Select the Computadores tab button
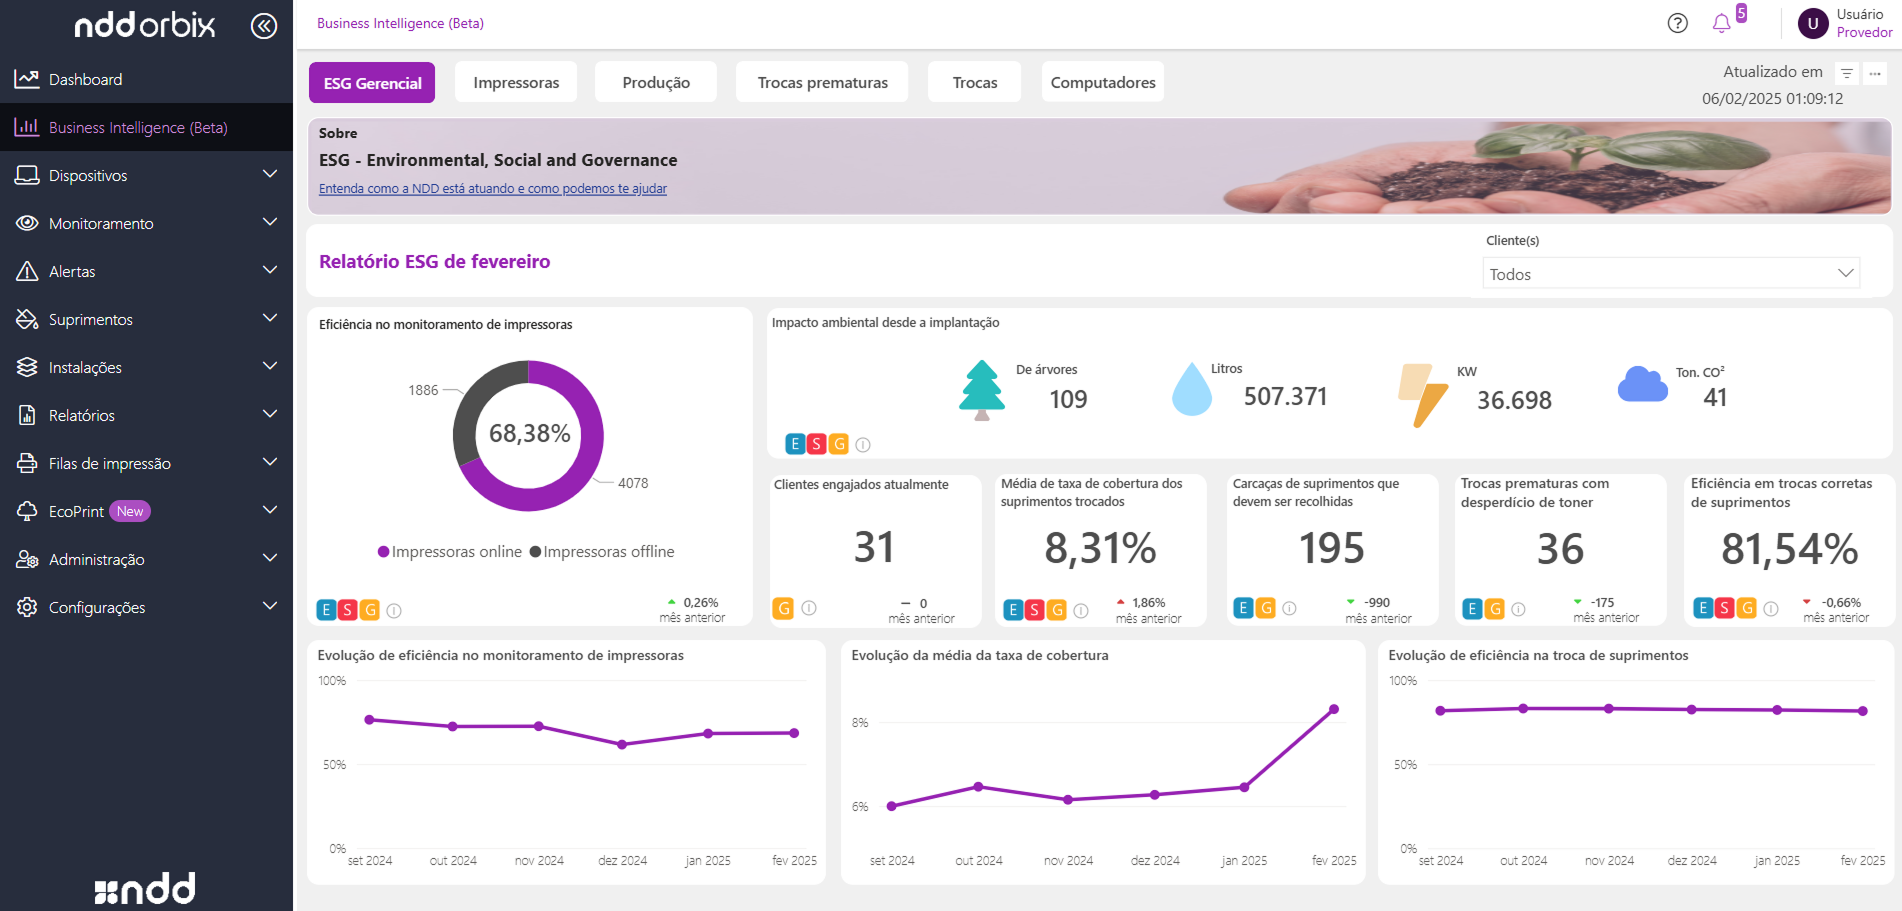1902x911 pixels. click(1102, 82)
